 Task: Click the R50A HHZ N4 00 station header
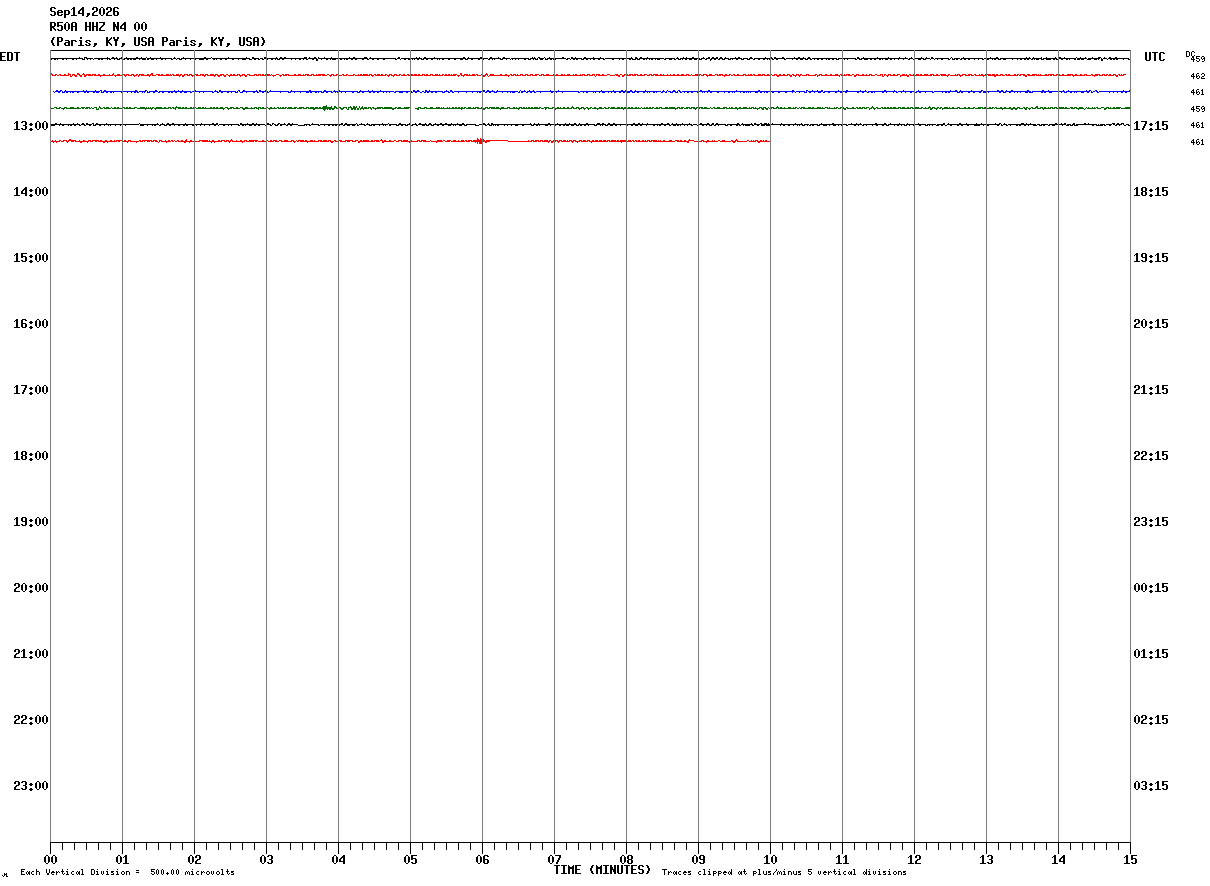(x=98, y=27)
